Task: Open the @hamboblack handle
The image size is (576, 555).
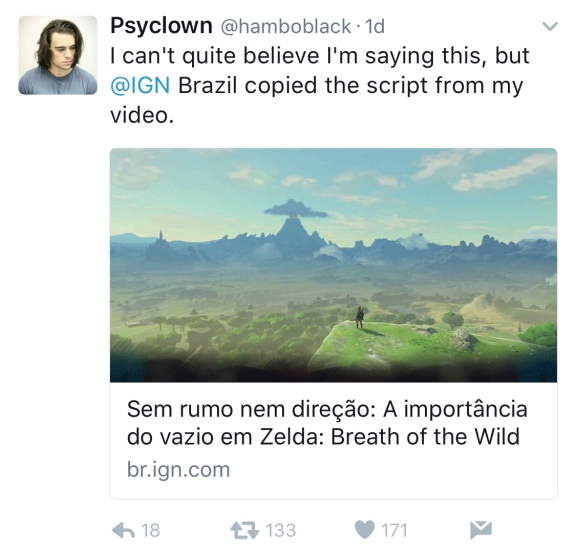Action: point(285,26)
